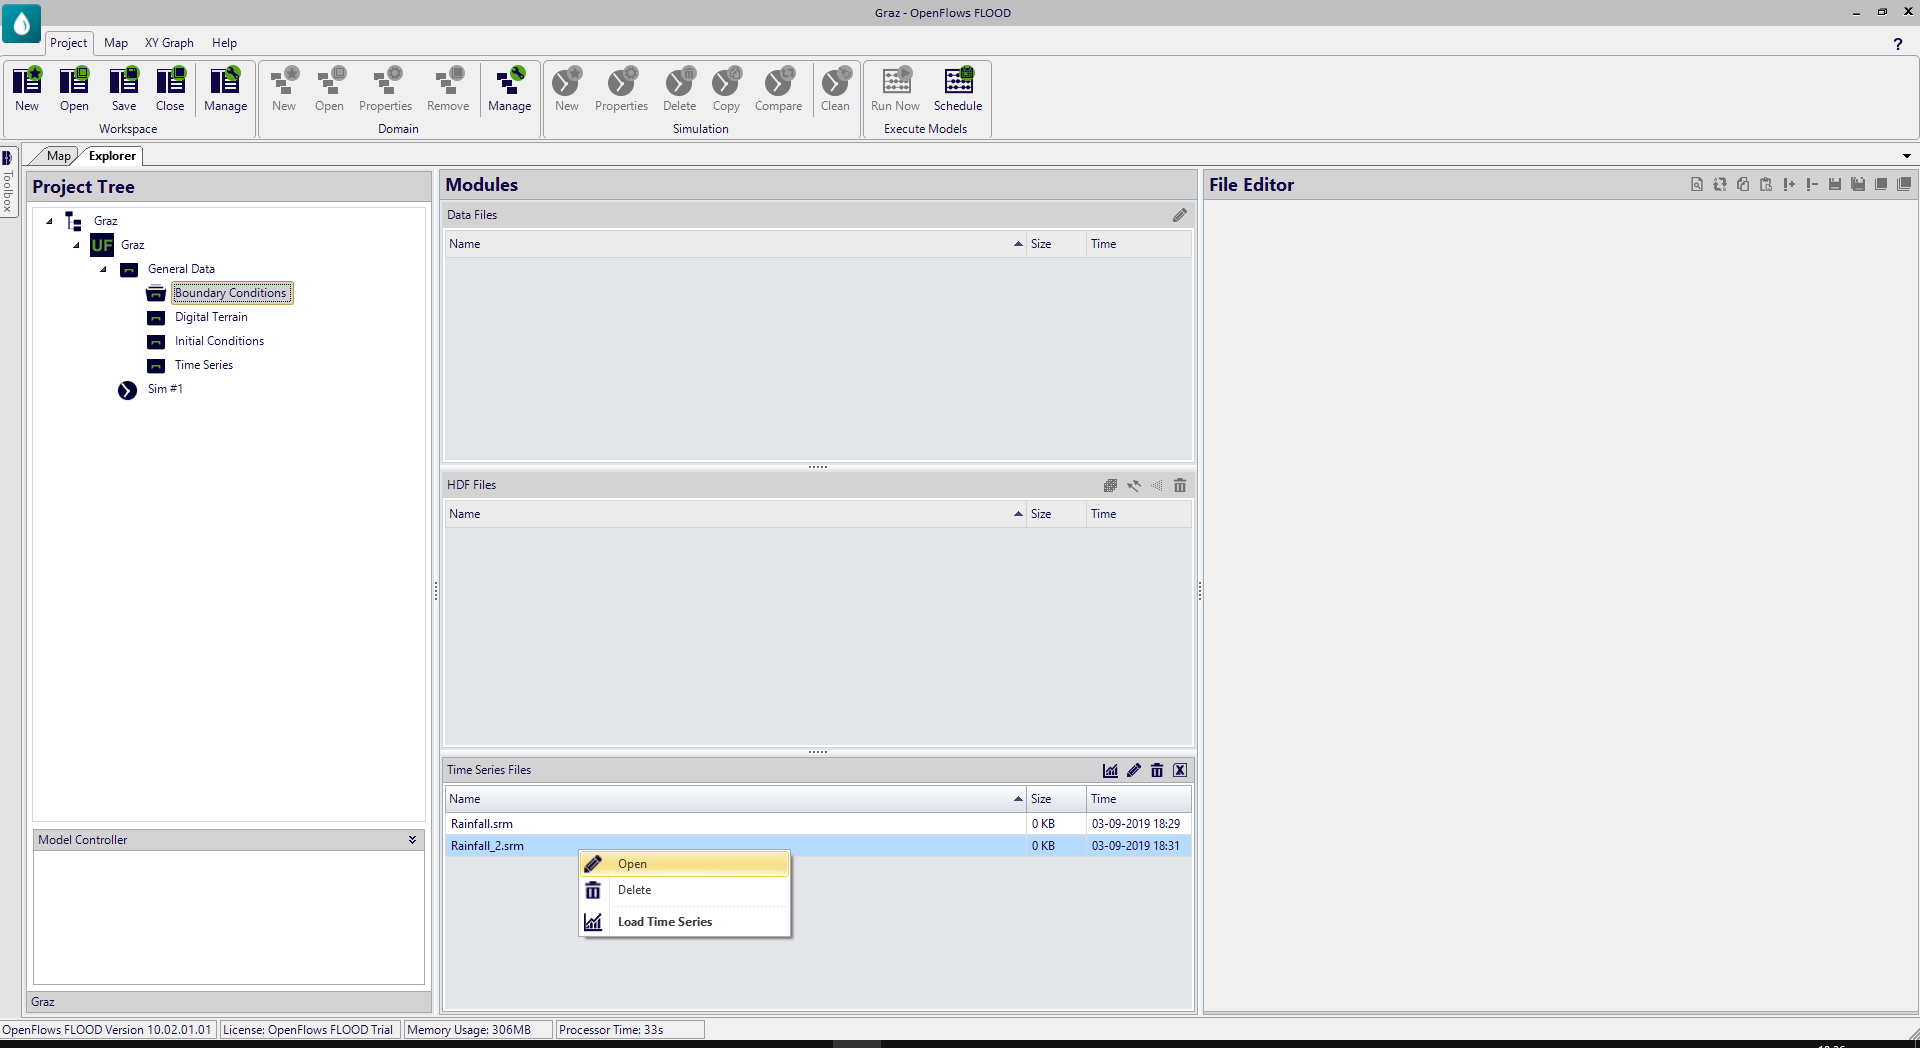The image size is (1920, 1048).
Task: Collapse the UF Graz domain node
Action: click(76, 245)
